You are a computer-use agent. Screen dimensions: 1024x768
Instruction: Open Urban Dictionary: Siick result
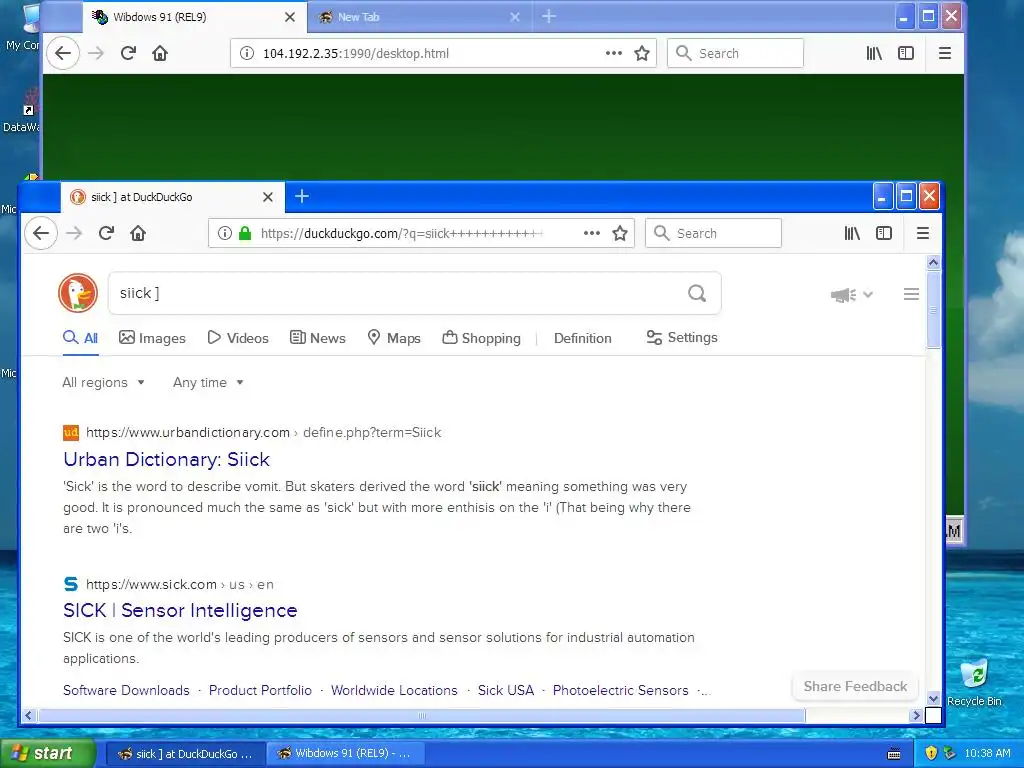(167, 459)
